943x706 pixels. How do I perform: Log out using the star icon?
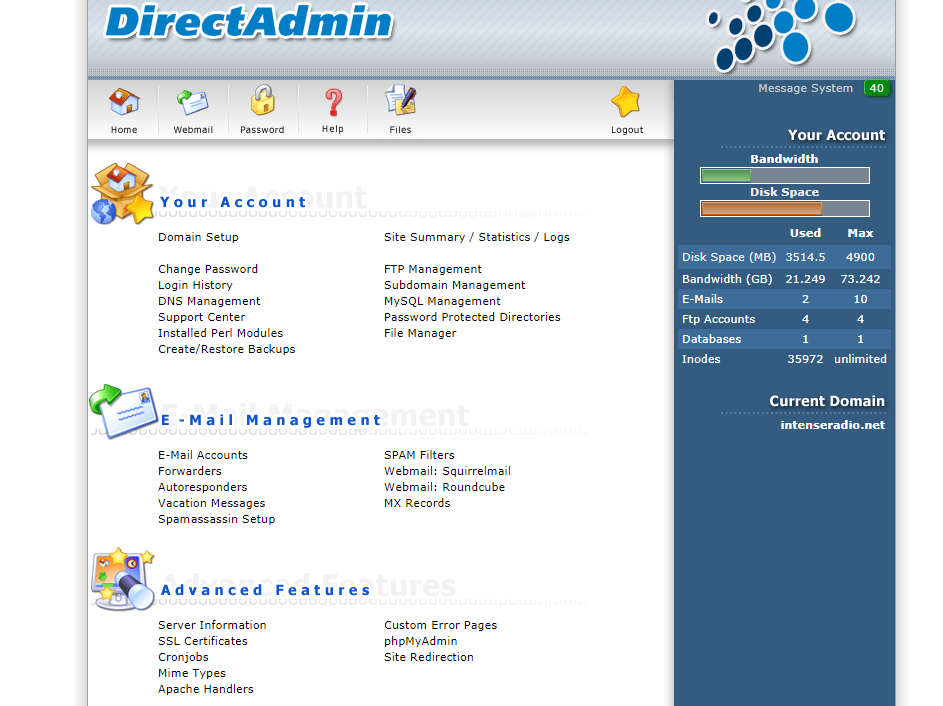[626, 102]
